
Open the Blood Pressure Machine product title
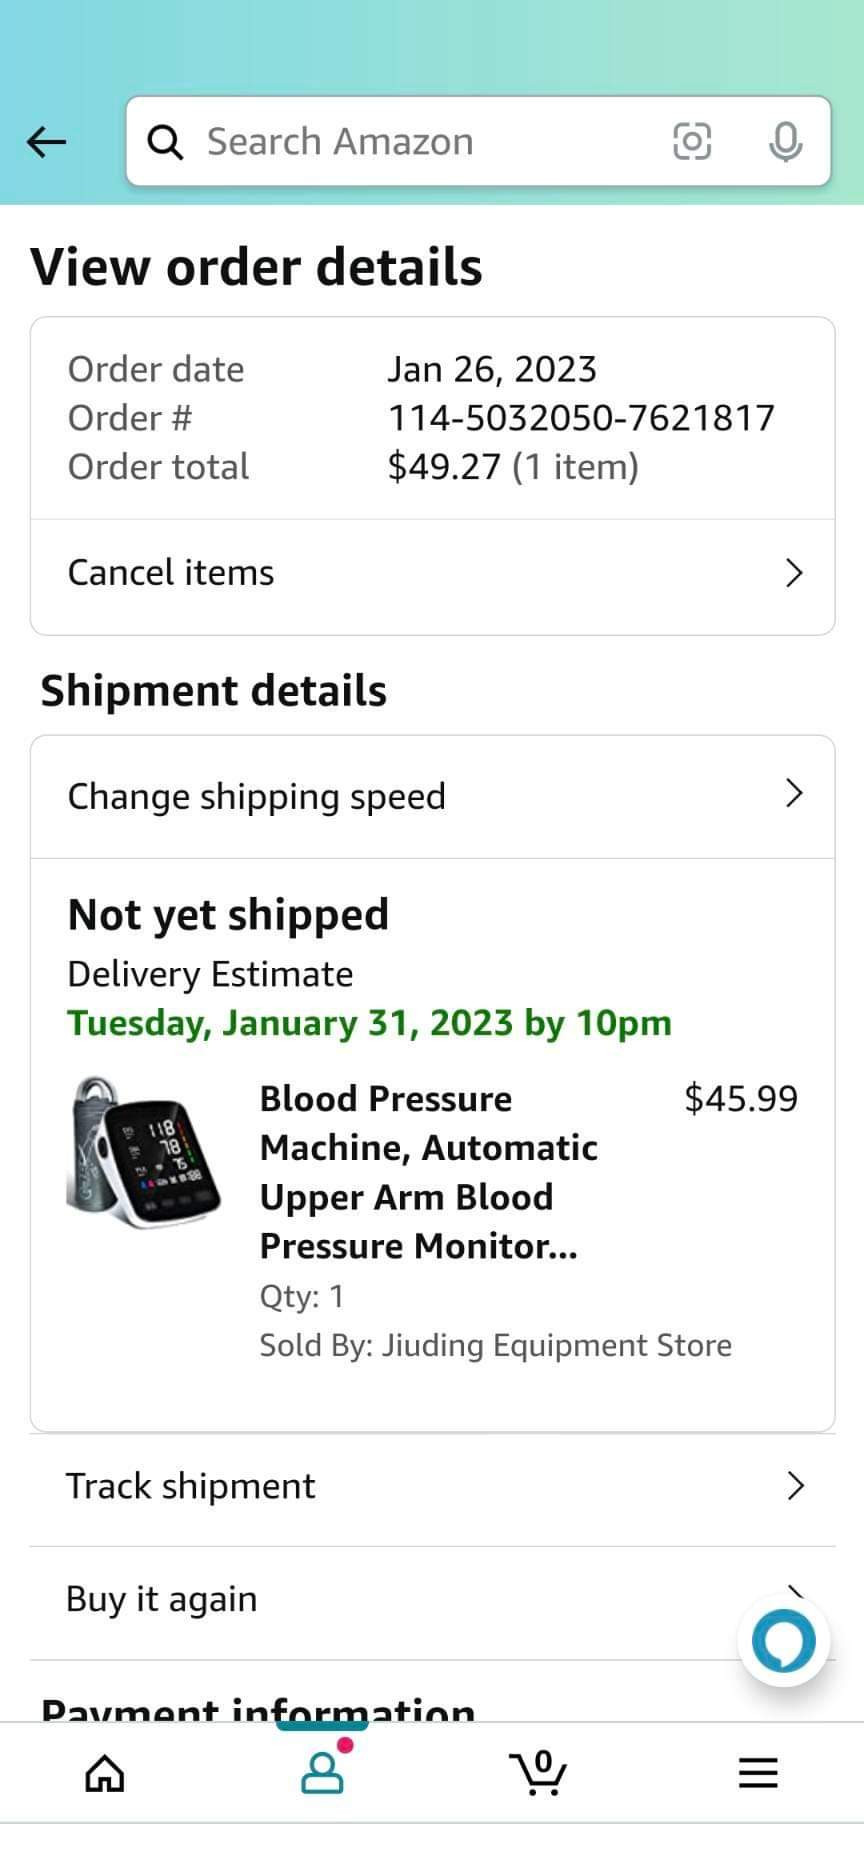tap(429, 1172)
